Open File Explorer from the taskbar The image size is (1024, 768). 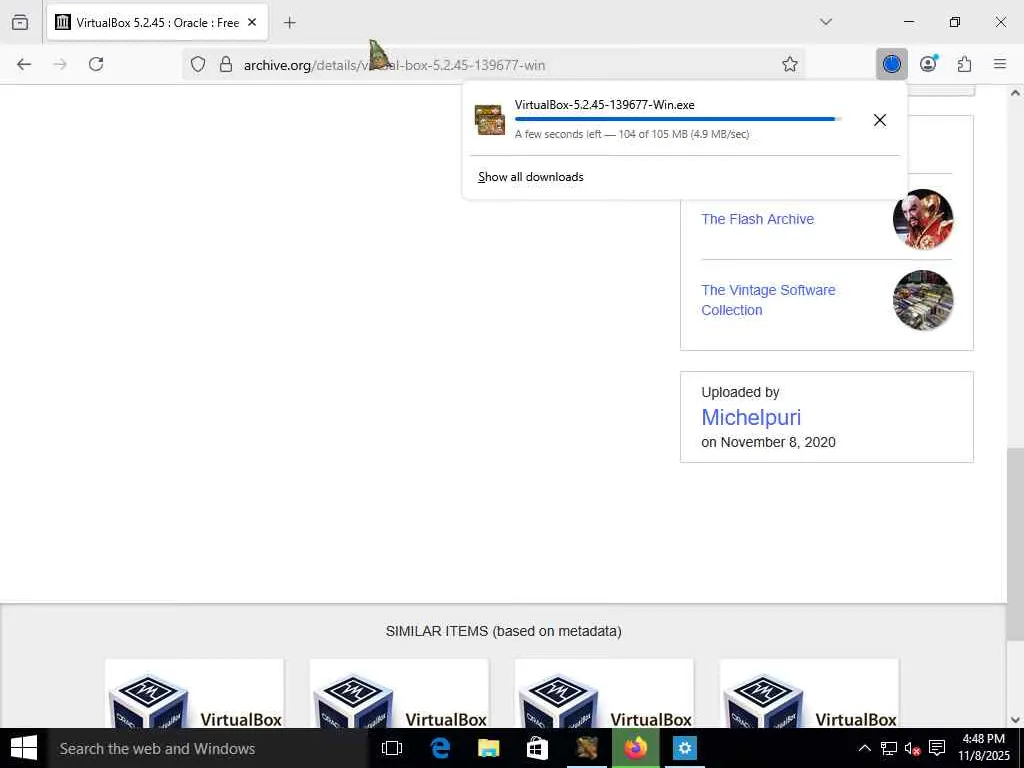[x=488, y=748]
